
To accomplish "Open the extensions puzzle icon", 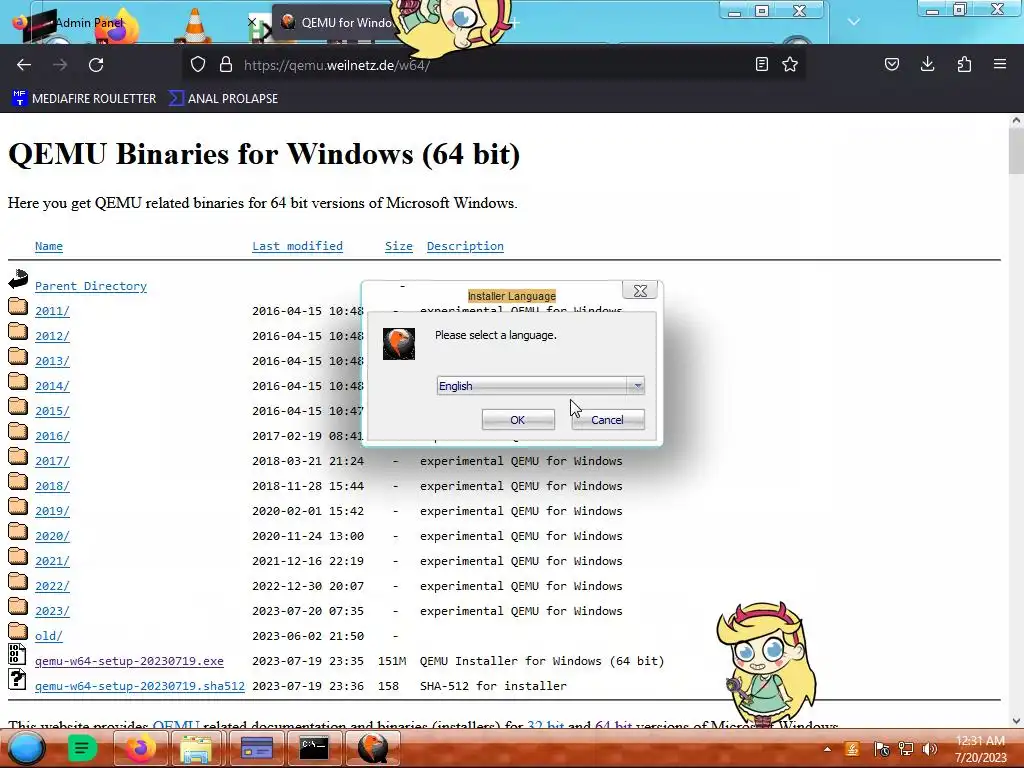I will (x=964, y=64).
